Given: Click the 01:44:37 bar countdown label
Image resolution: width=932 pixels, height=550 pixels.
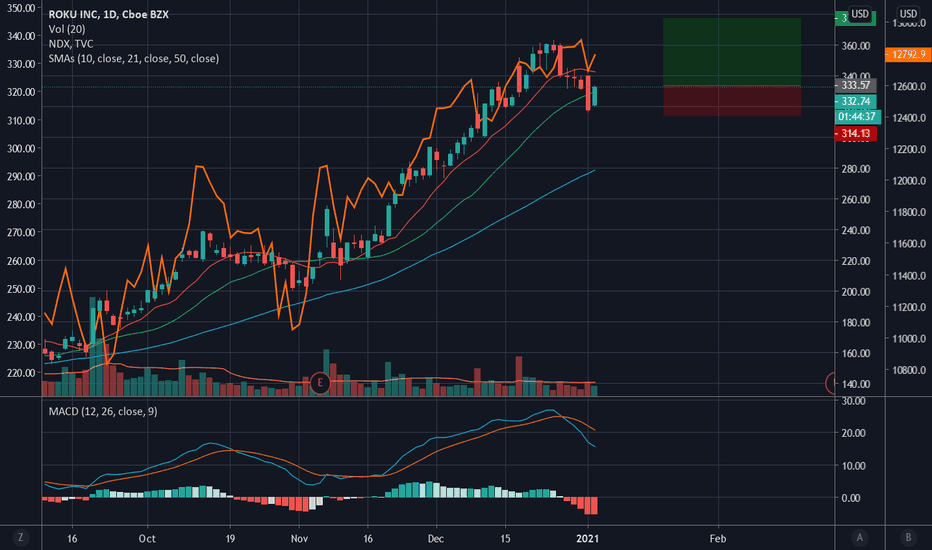Looking at the screenshot, I should (x=858, y=117).
